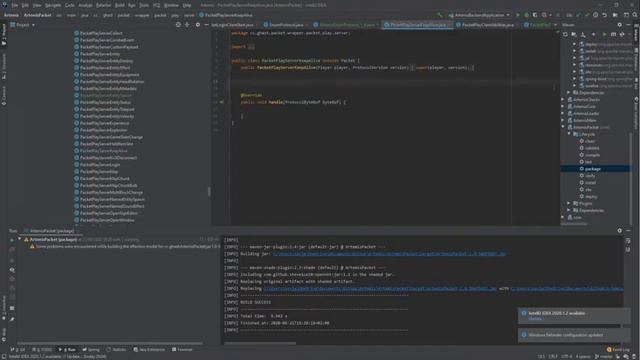Hide the Project panel with minus icon
The width and height of the screenshot is (640, 360).
click(207, 25)
